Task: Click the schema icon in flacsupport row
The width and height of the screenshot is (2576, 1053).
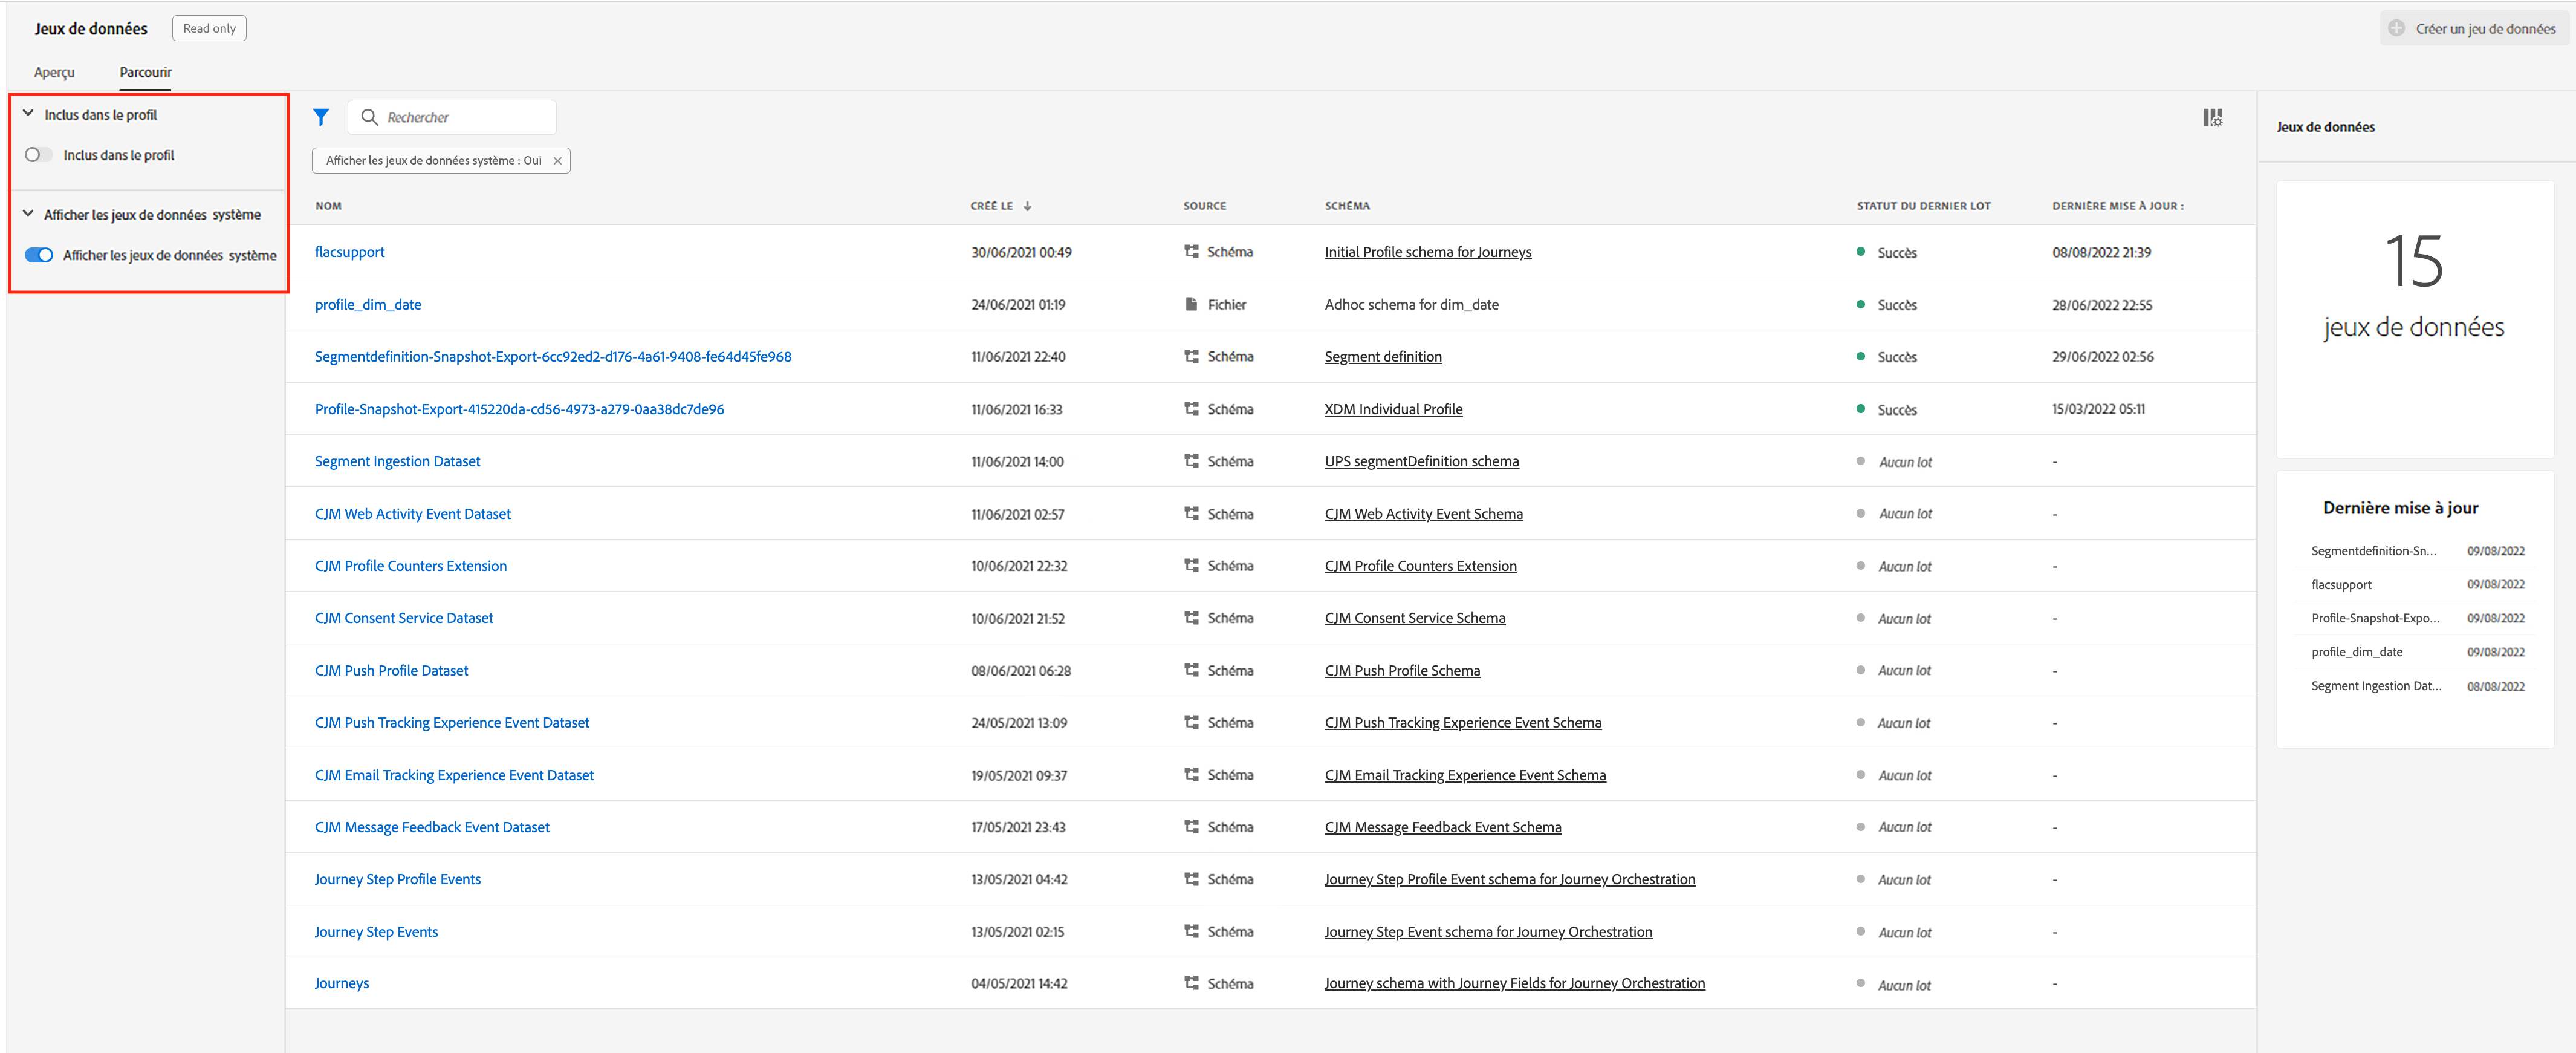Action: (x=1191, y=252)
